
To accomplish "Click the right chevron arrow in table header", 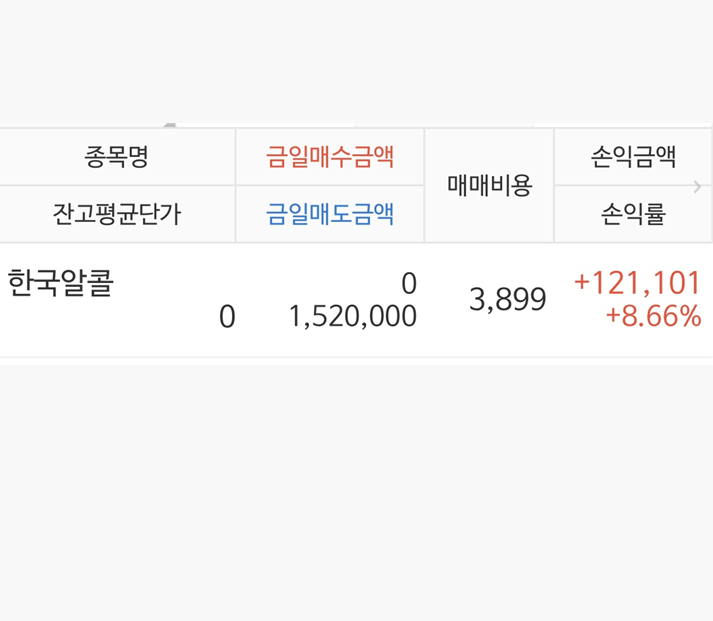I will click(x=697, y=186).
